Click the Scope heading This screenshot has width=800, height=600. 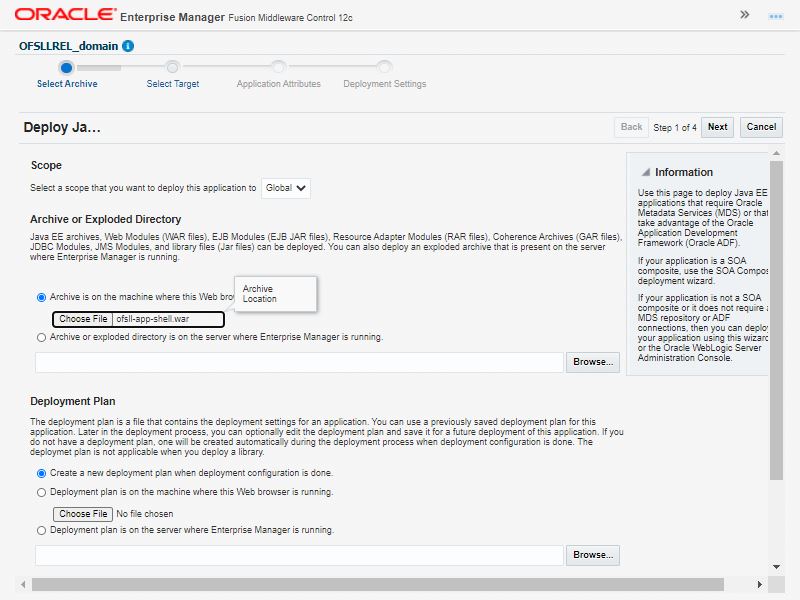click(46, 165)
